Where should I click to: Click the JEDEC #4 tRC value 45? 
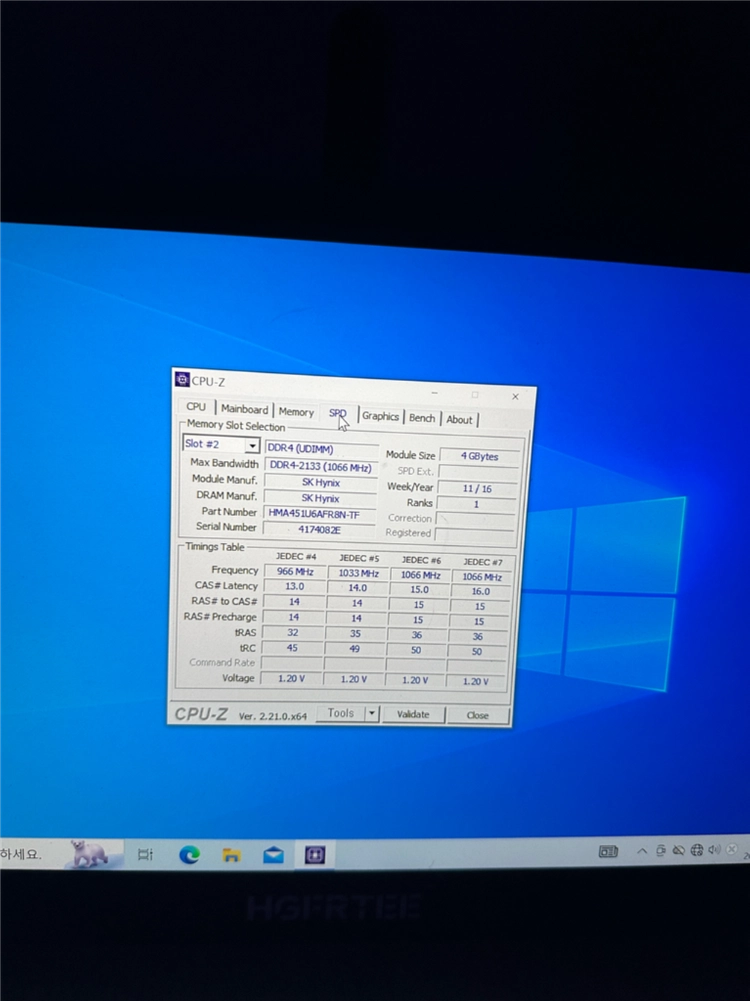(292, 648)
